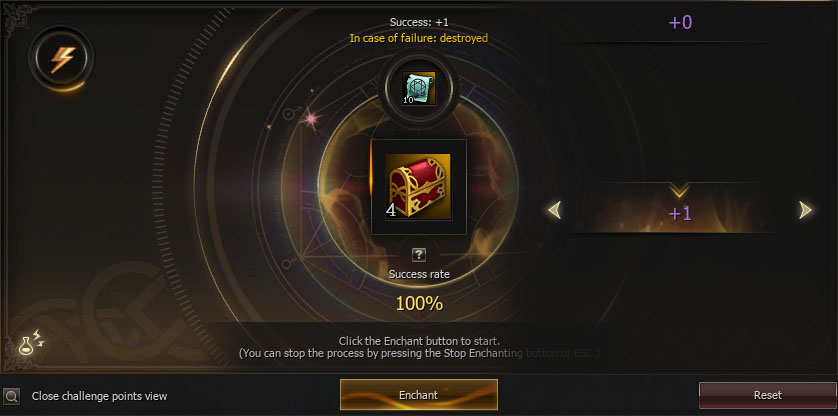Click the red treasure chest item slot
Image resolution: width=838 pixels, height=416 pixels.
pos(418,186)
